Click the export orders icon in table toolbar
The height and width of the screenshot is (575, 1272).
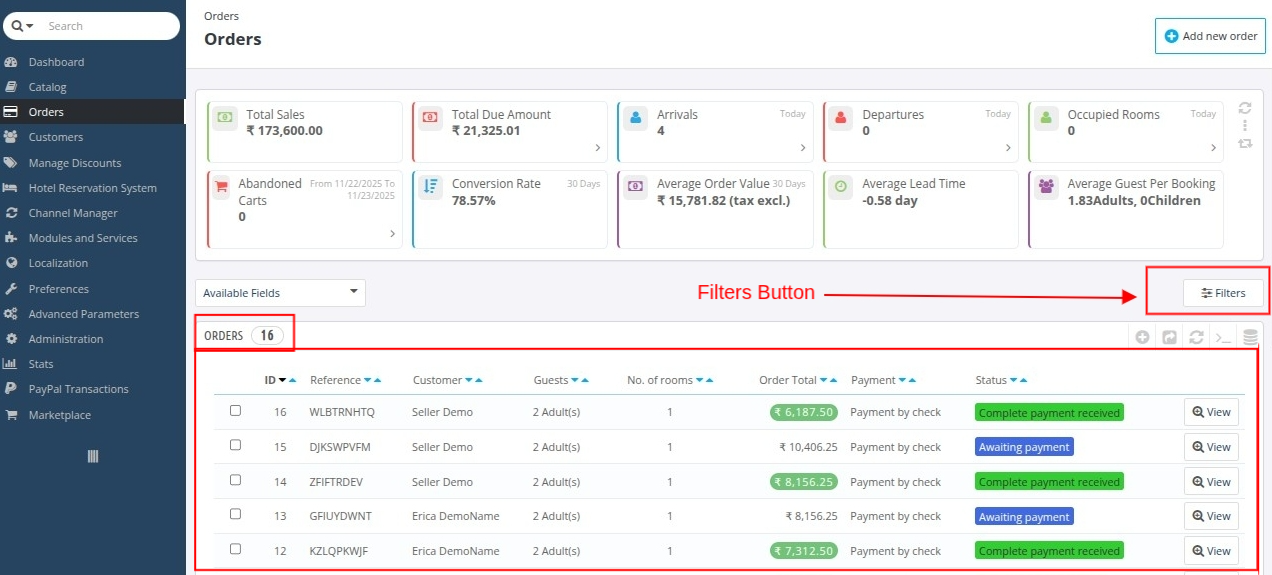point(1169,337)
